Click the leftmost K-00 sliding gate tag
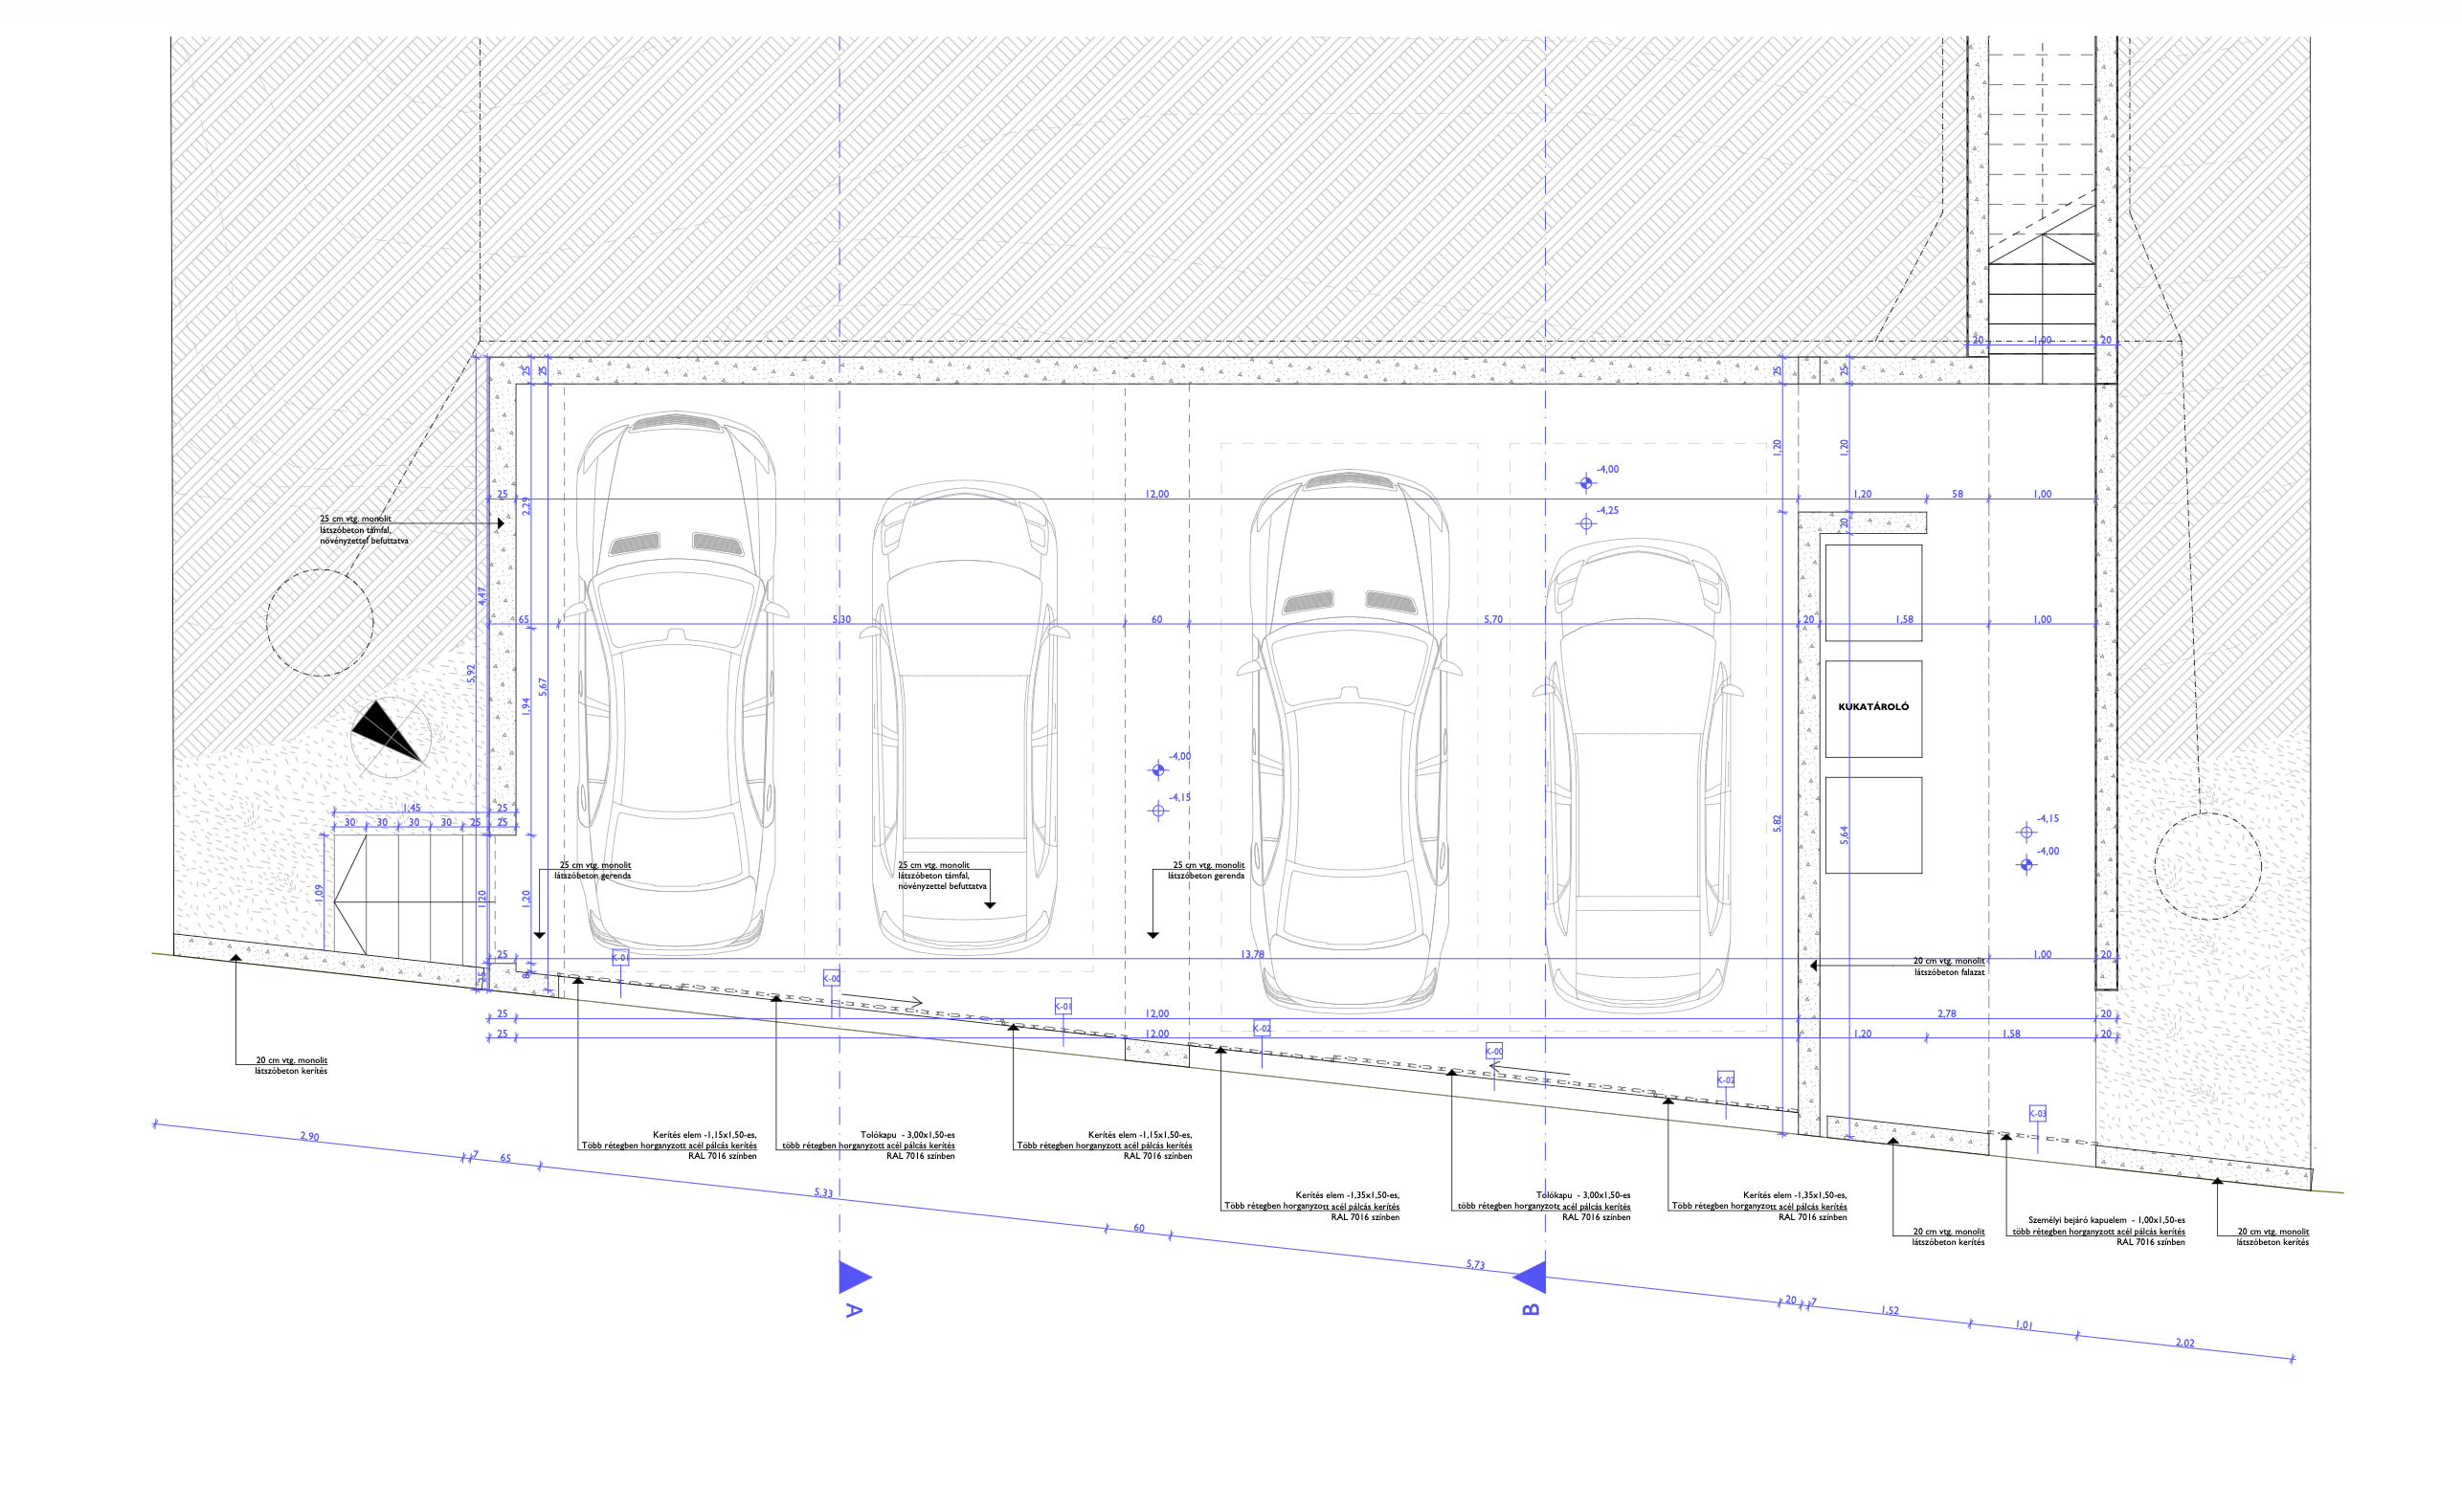Viewport: 2462px width, 1512px height. coord(831,979)
